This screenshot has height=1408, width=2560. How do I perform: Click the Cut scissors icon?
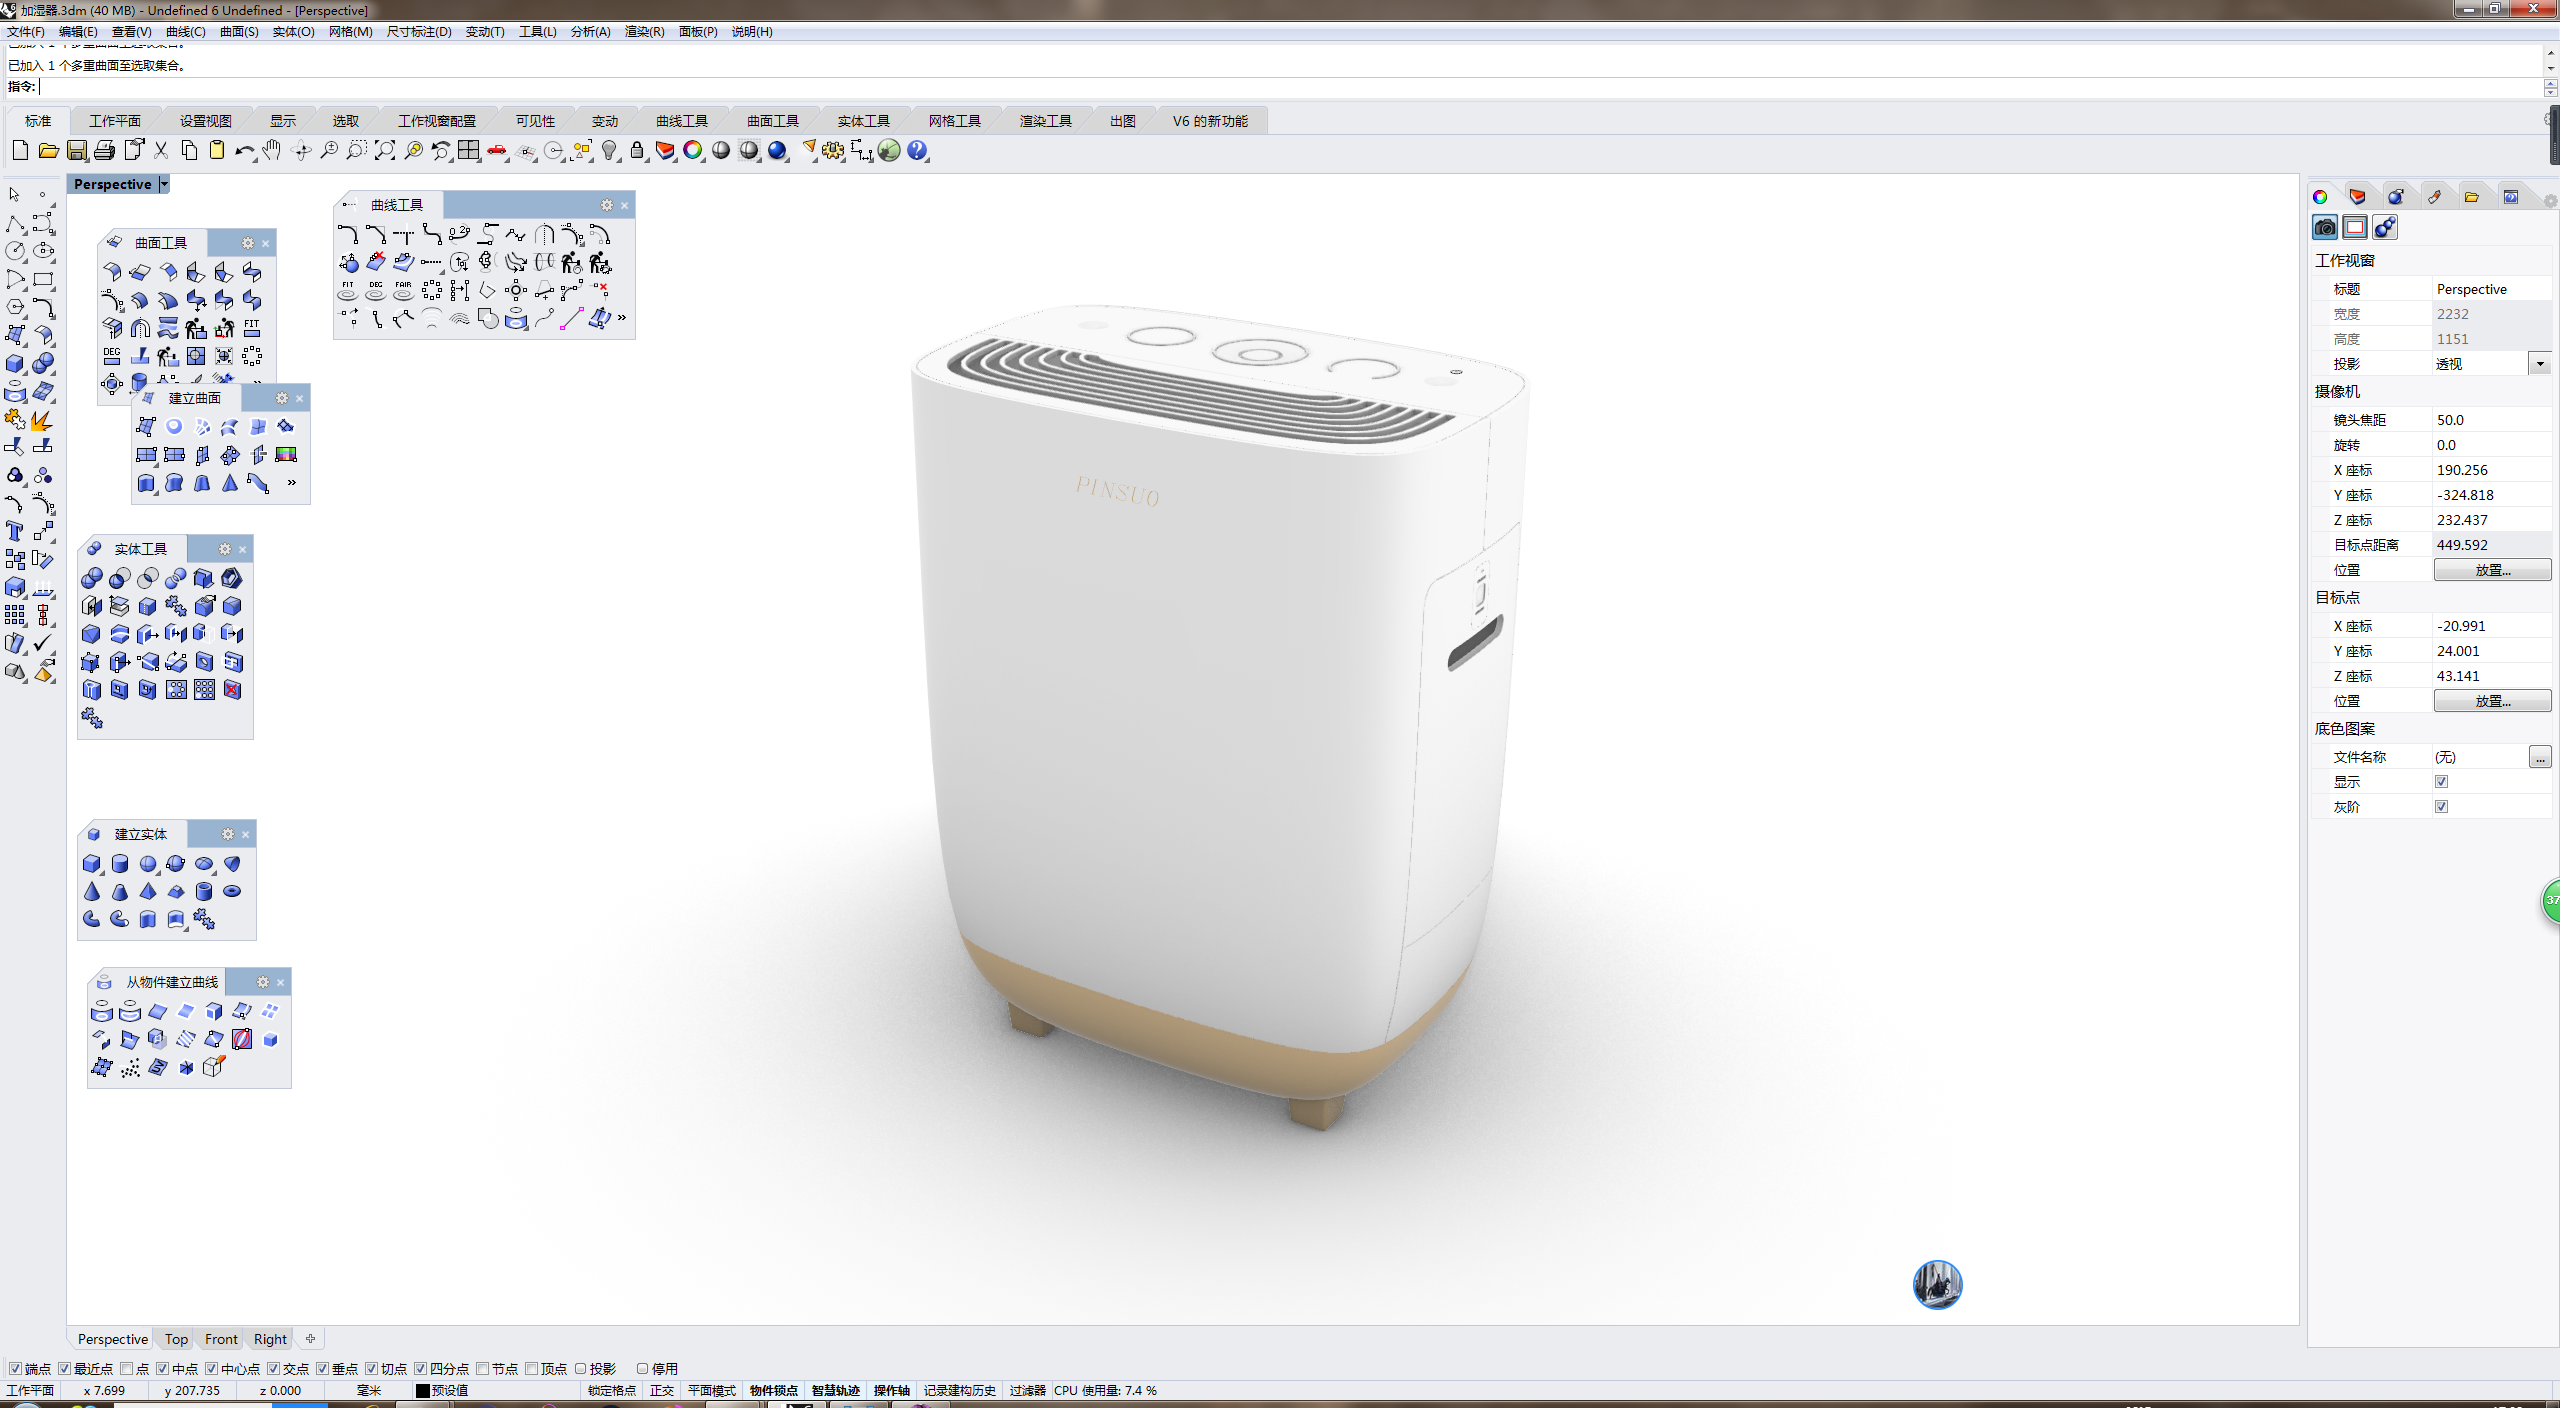click(161, 151)
